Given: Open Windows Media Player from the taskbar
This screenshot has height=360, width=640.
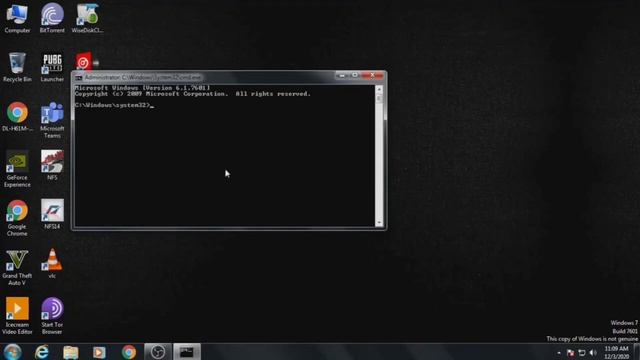Looking at the screenshot, I should click(x=99, y=352).
